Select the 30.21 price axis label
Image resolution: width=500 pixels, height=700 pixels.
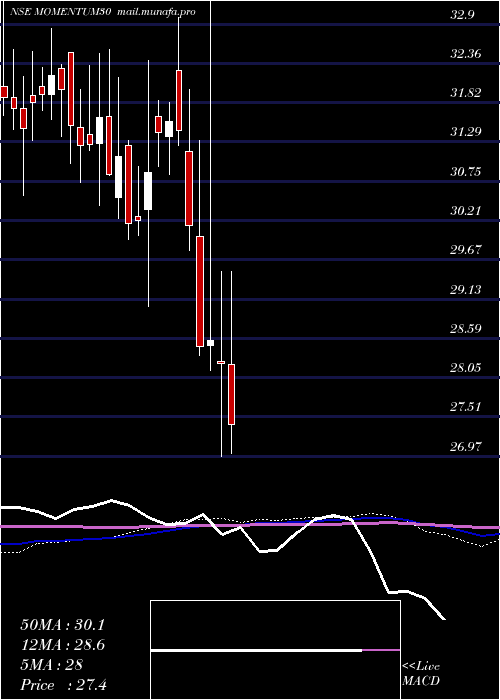(466, 210)
